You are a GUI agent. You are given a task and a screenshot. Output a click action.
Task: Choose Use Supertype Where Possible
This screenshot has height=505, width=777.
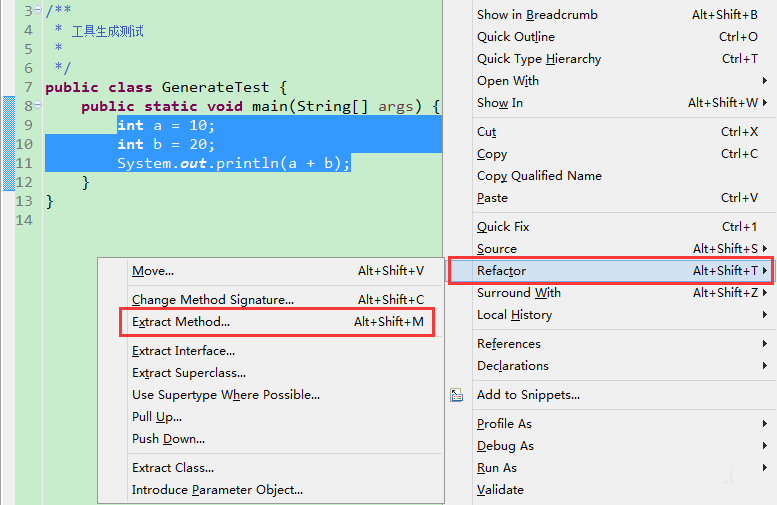[278, 395]
